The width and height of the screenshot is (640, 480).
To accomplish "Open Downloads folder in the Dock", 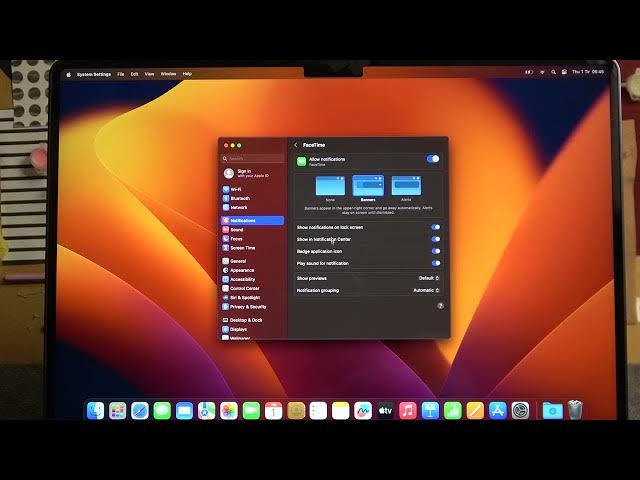I will pyautogui.click(x=552, y=410).
